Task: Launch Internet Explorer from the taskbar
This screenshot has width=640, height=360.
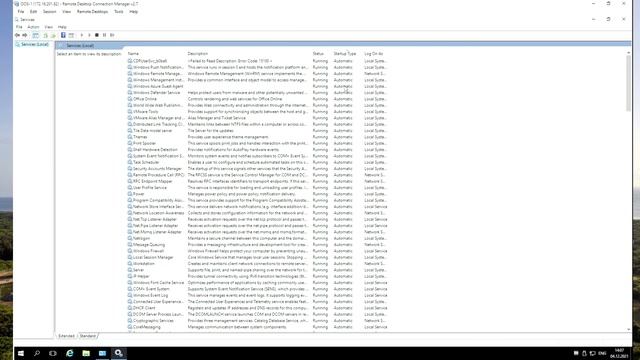Action: click(x=69, y=353)
